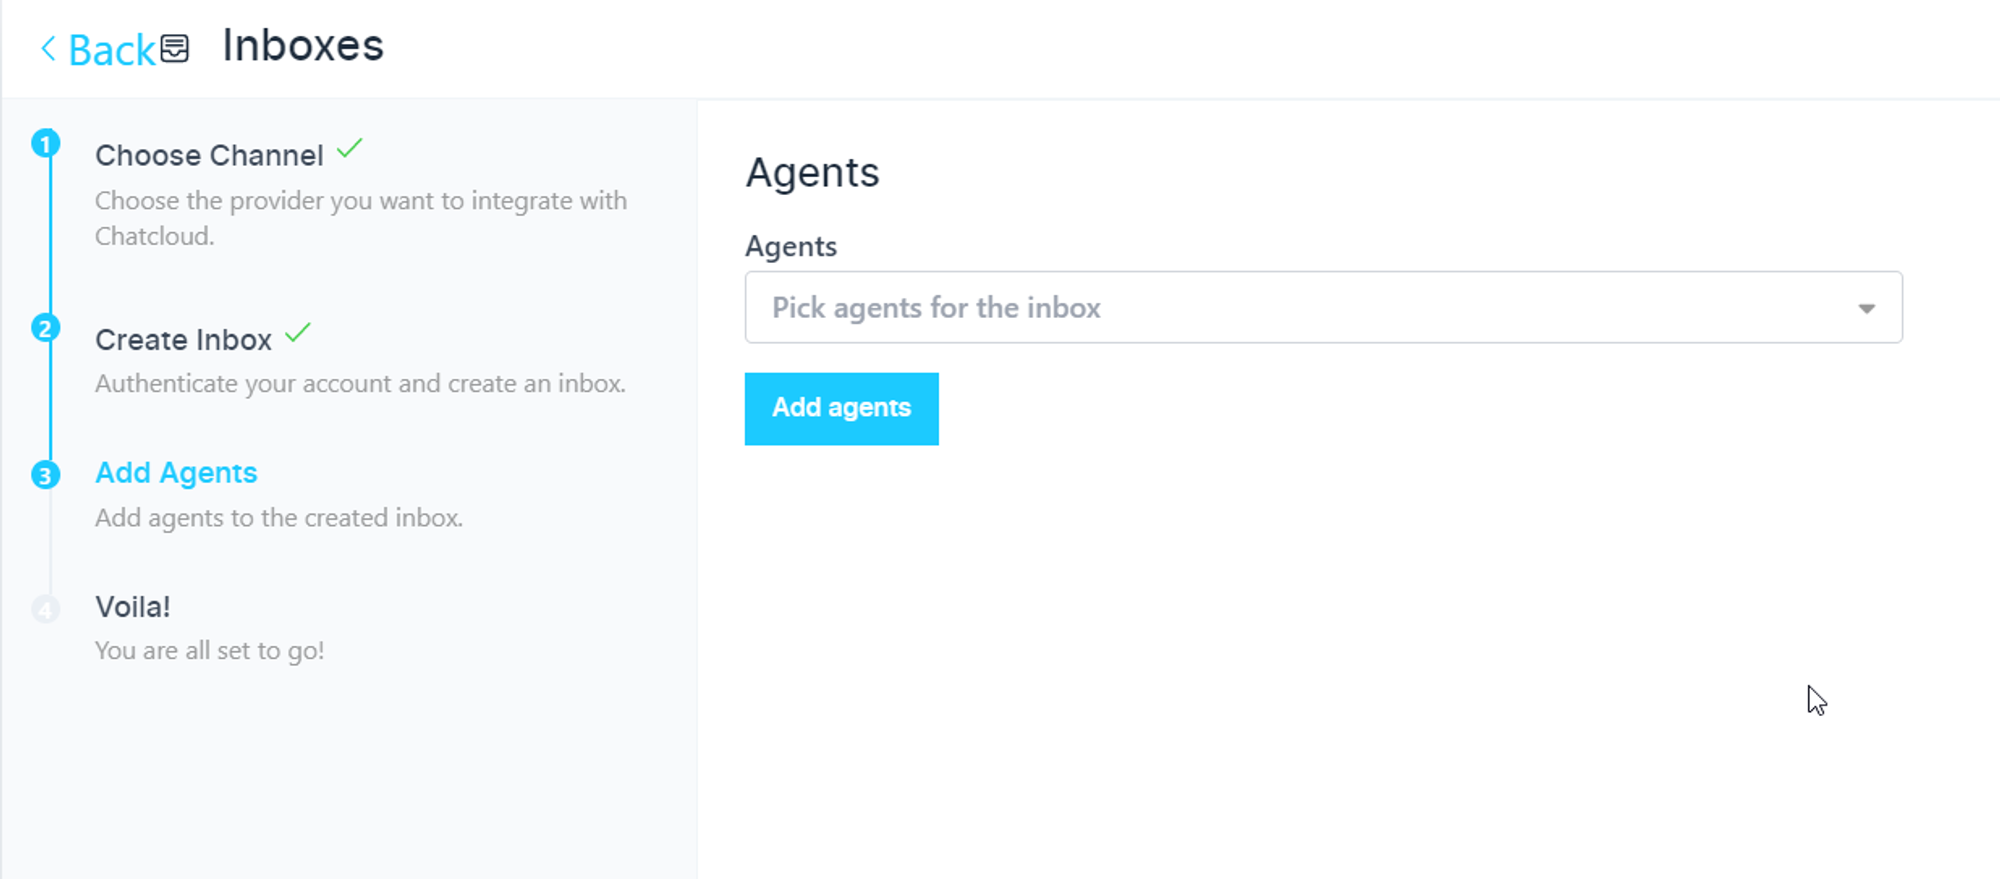Click 'Authenticate your account' step description

360,384
